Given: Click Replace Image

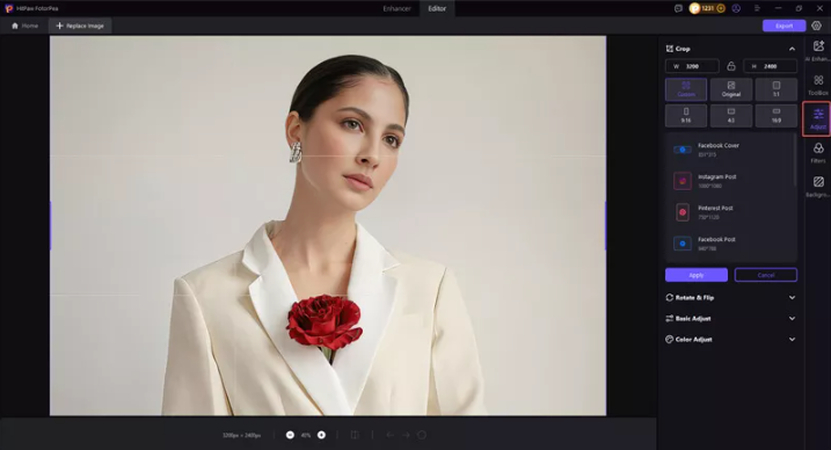Looking at the screenshot, I should (x=80, y=25).
